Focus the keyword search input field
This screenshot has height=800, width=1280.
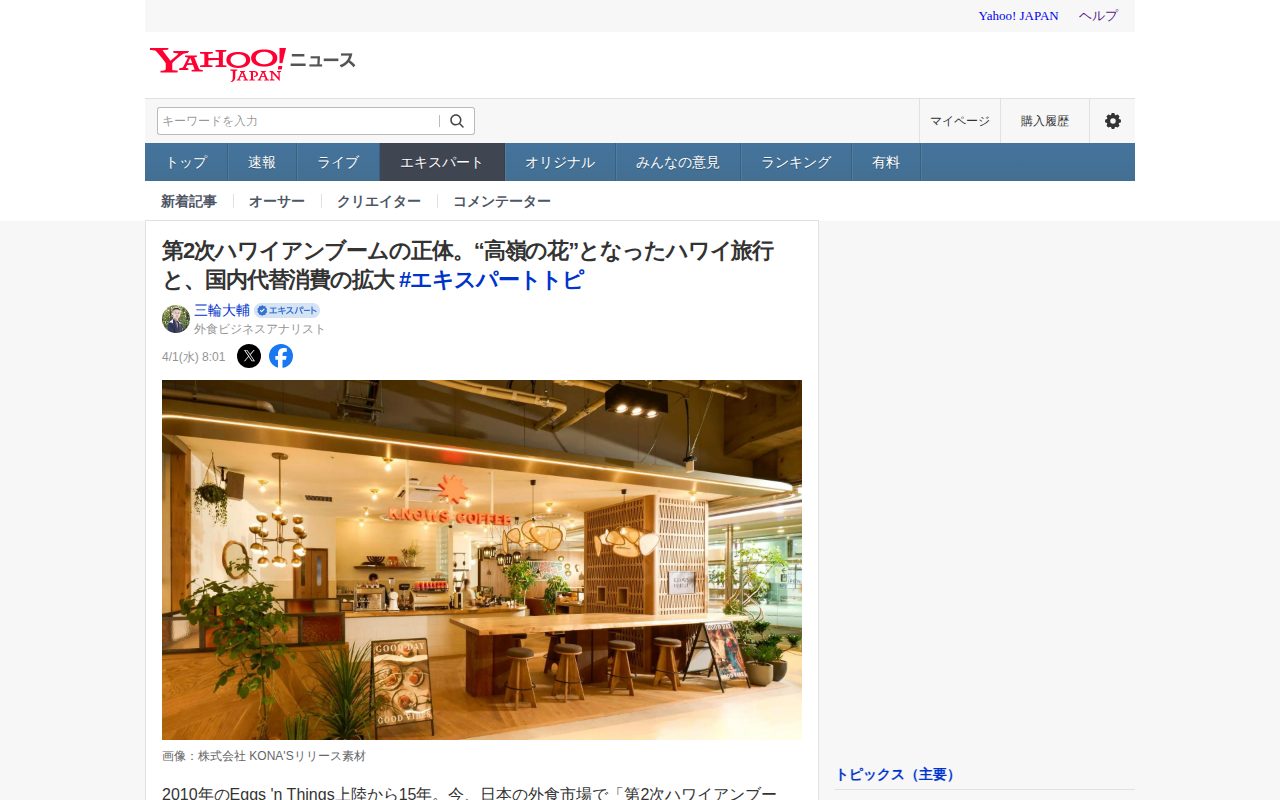(x=298, y=121)
